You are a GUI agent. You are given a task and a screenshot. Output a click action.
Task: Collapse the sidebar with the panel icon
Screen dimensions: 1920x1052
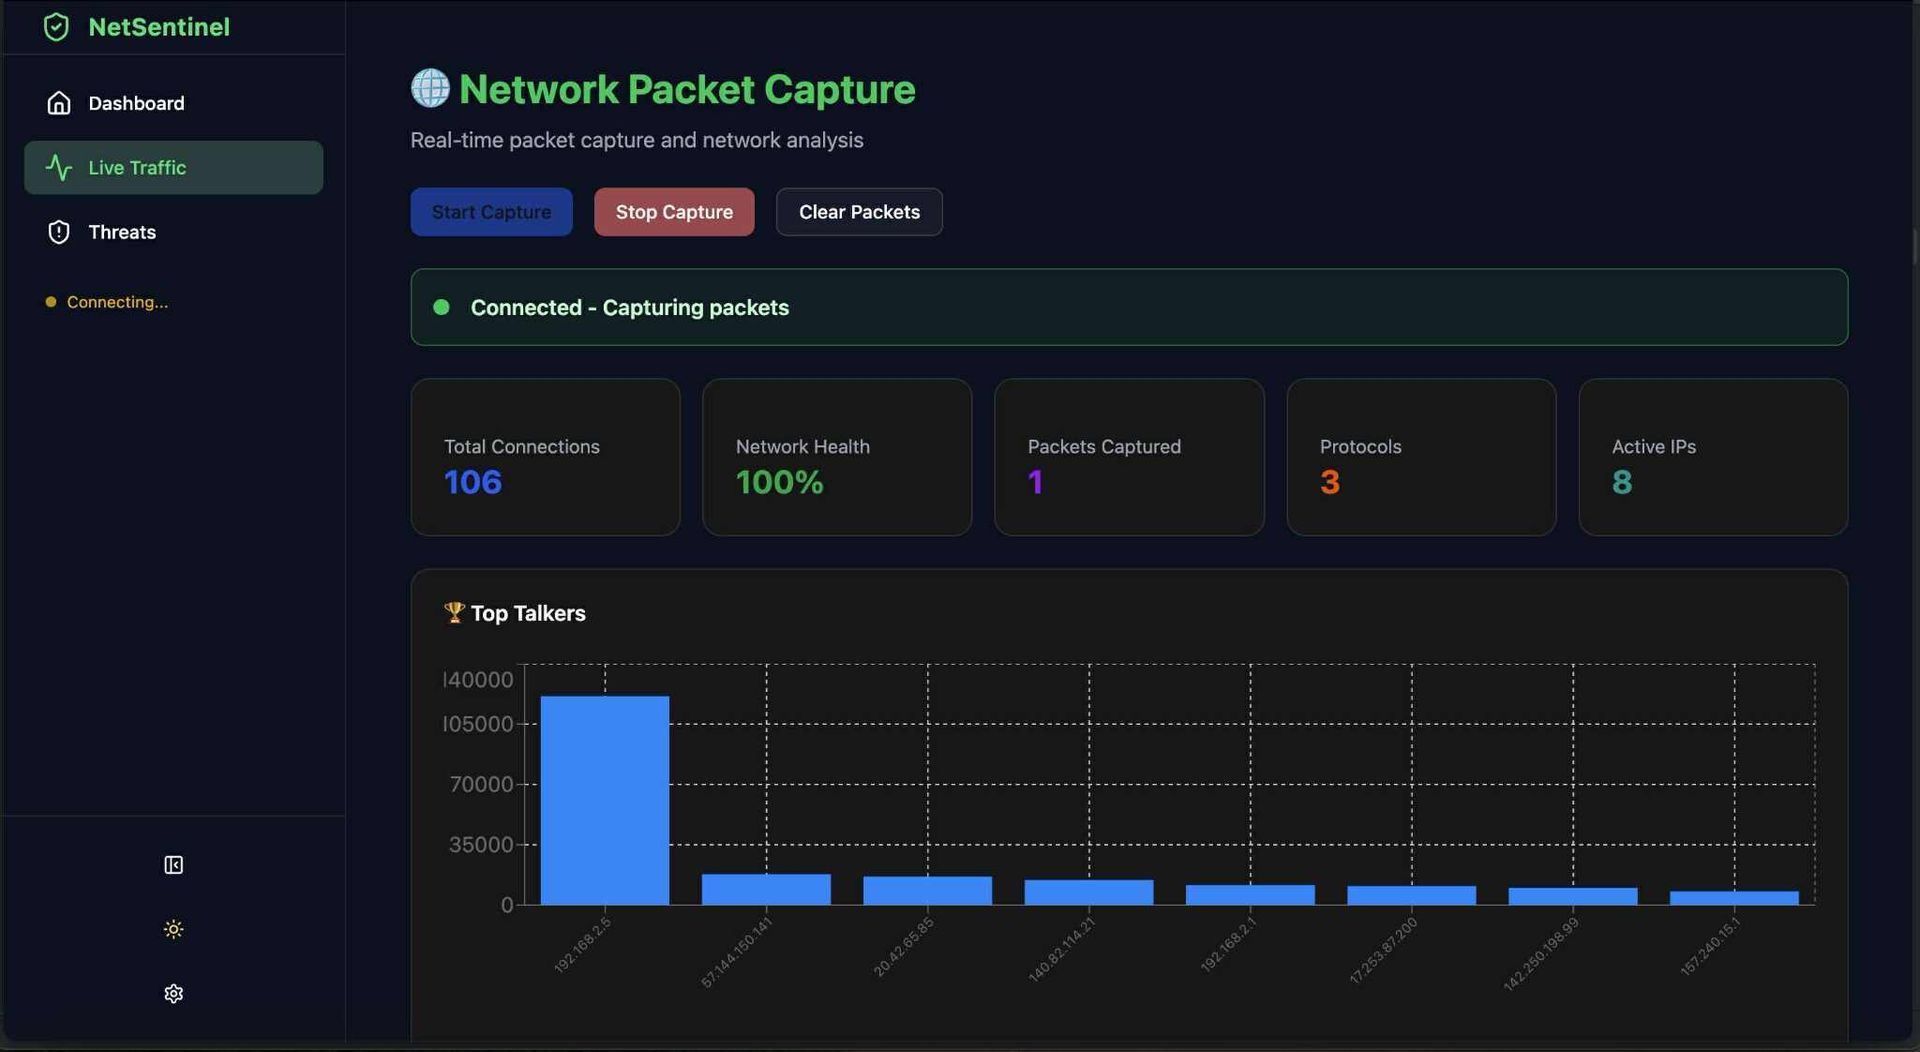click(x=173, y=865)
